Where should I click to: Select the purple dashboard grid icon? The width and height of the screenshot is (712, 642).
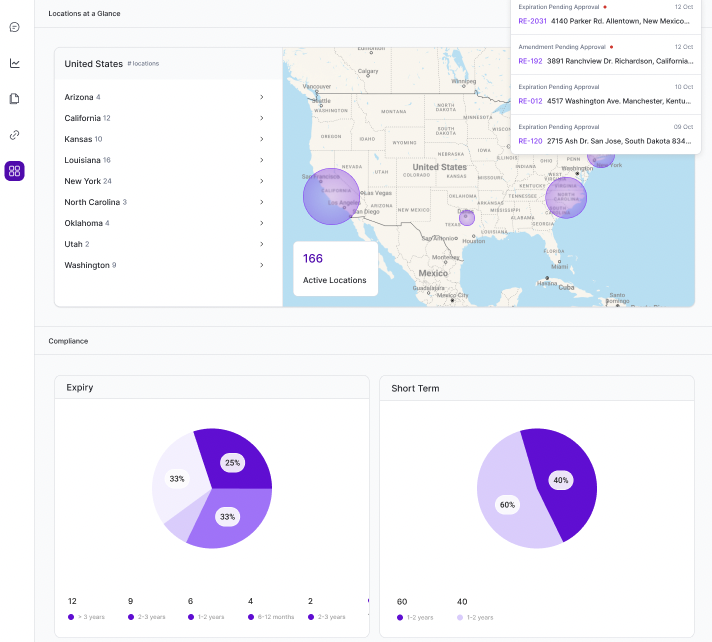click(x=14, y=171)
